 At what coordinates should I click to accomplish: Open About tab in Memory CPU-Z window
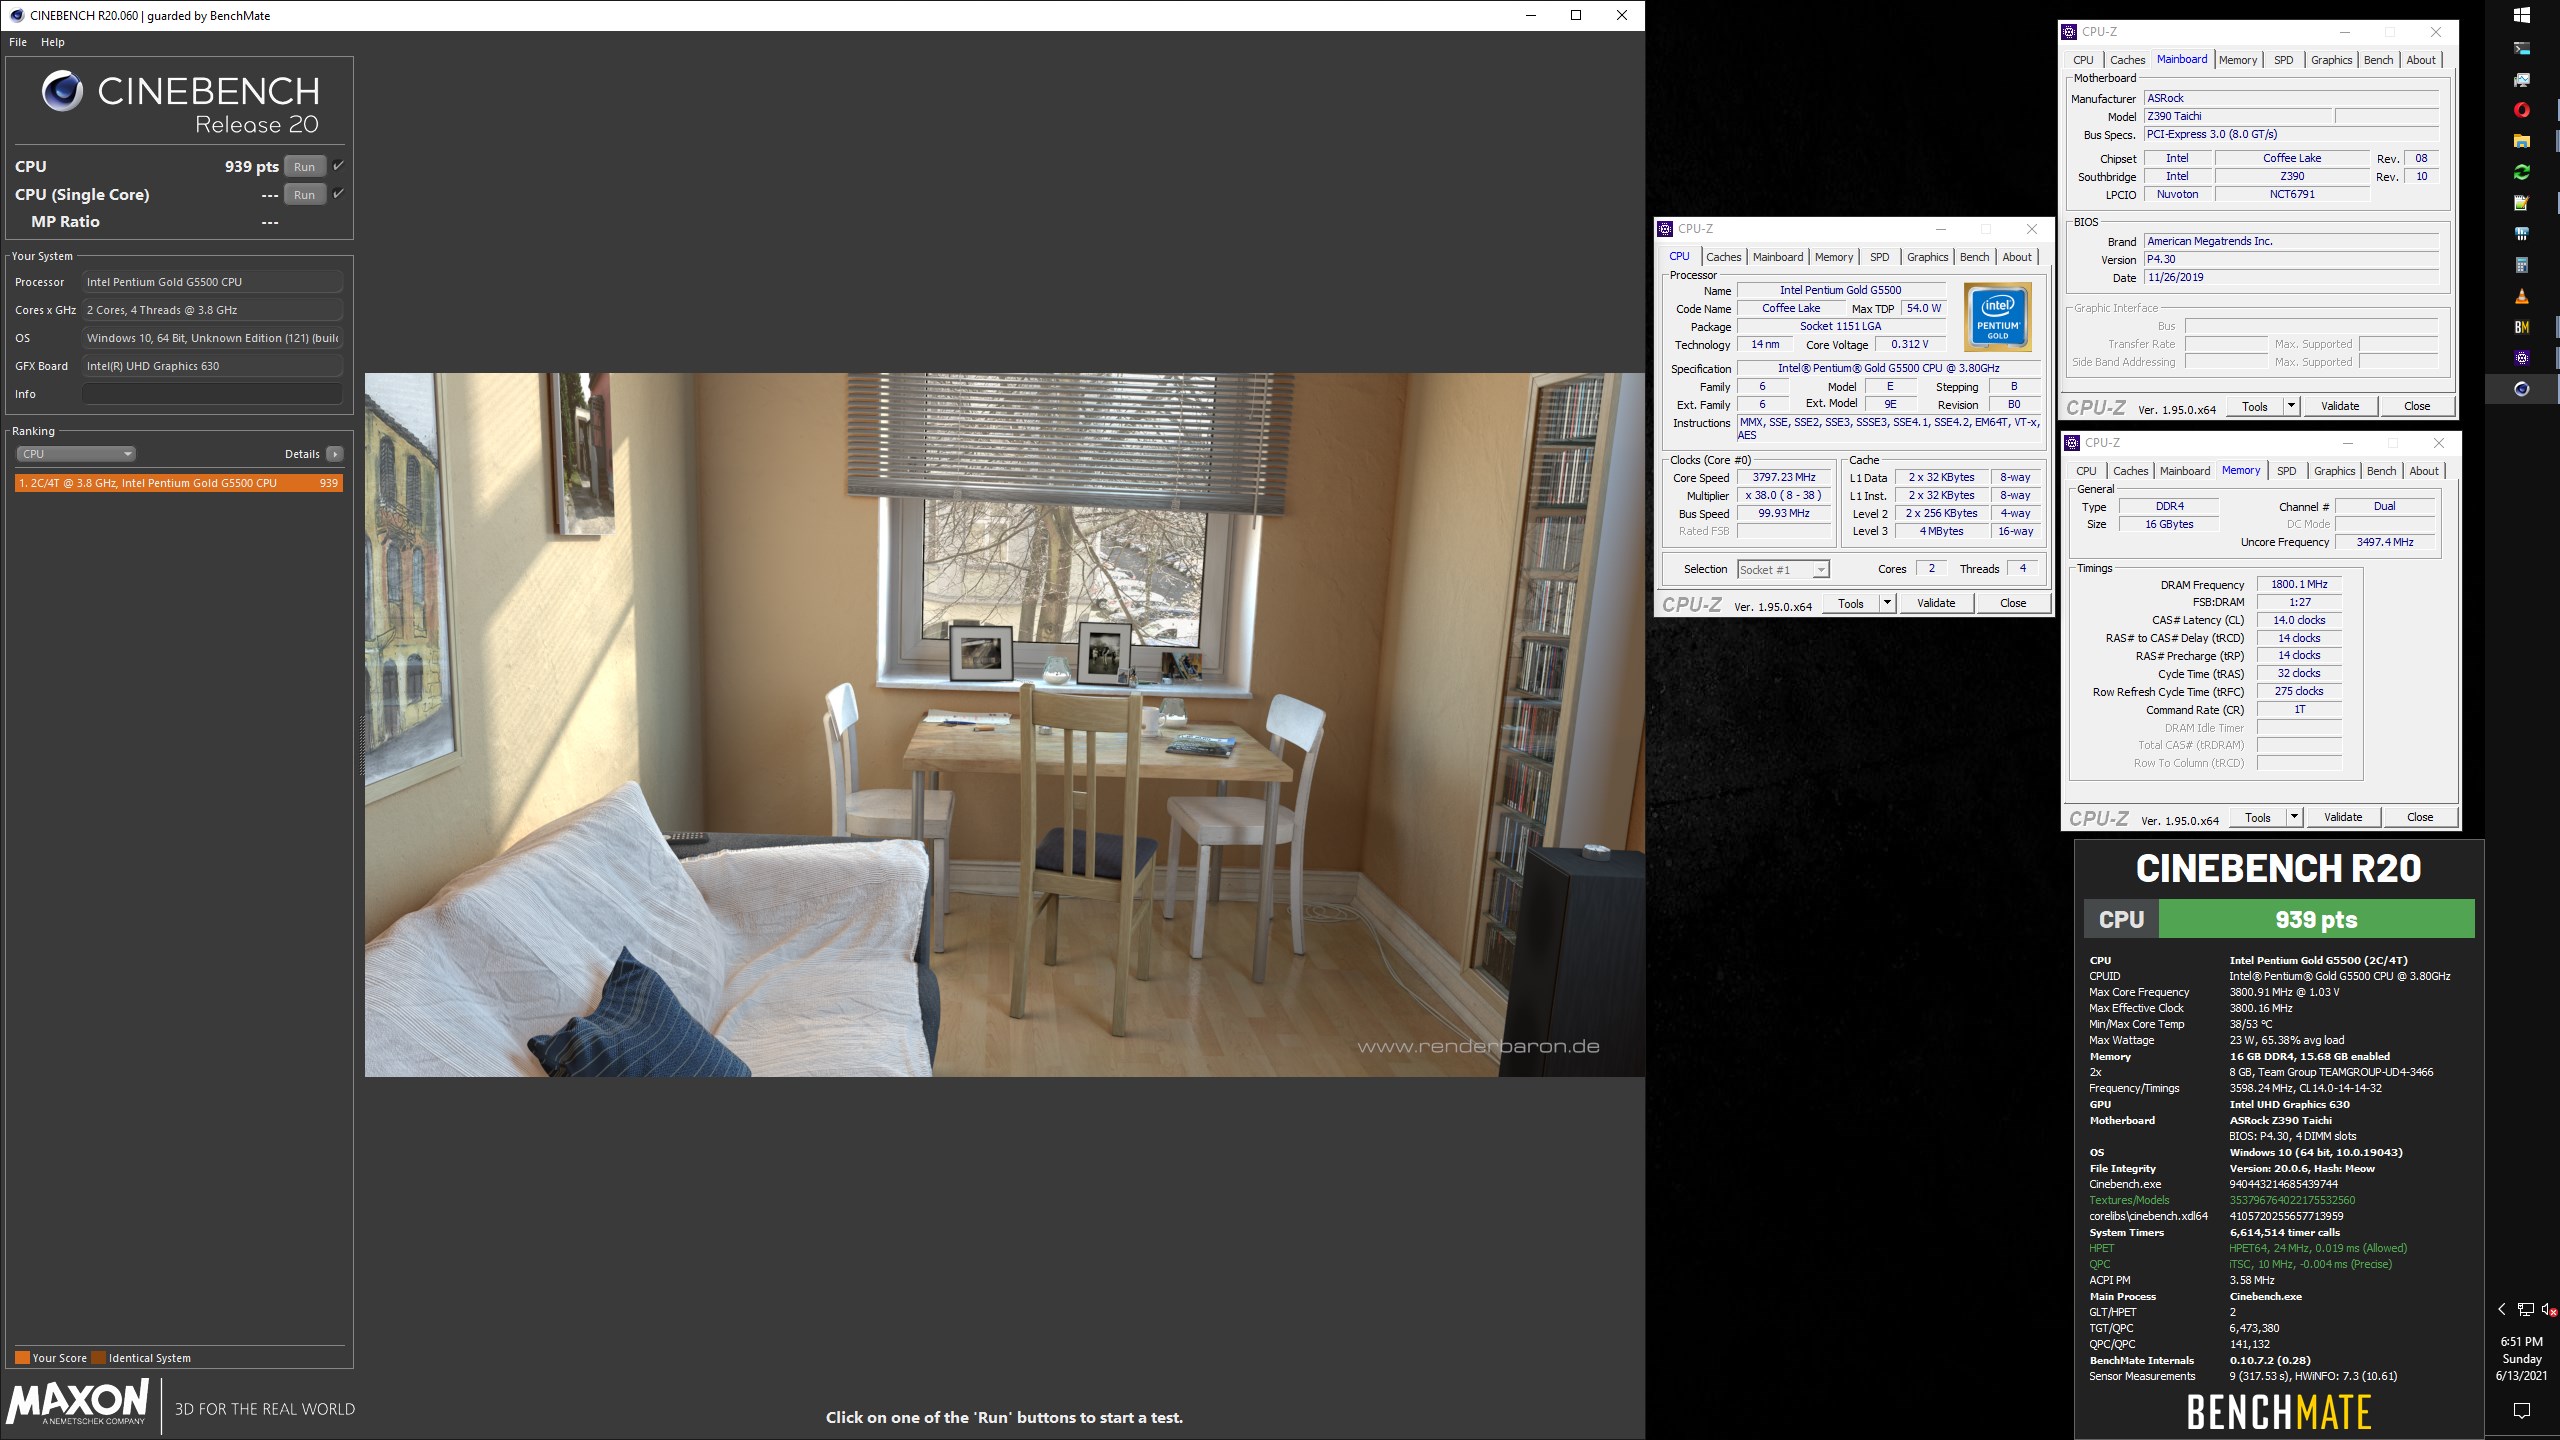click(2423, 471)
